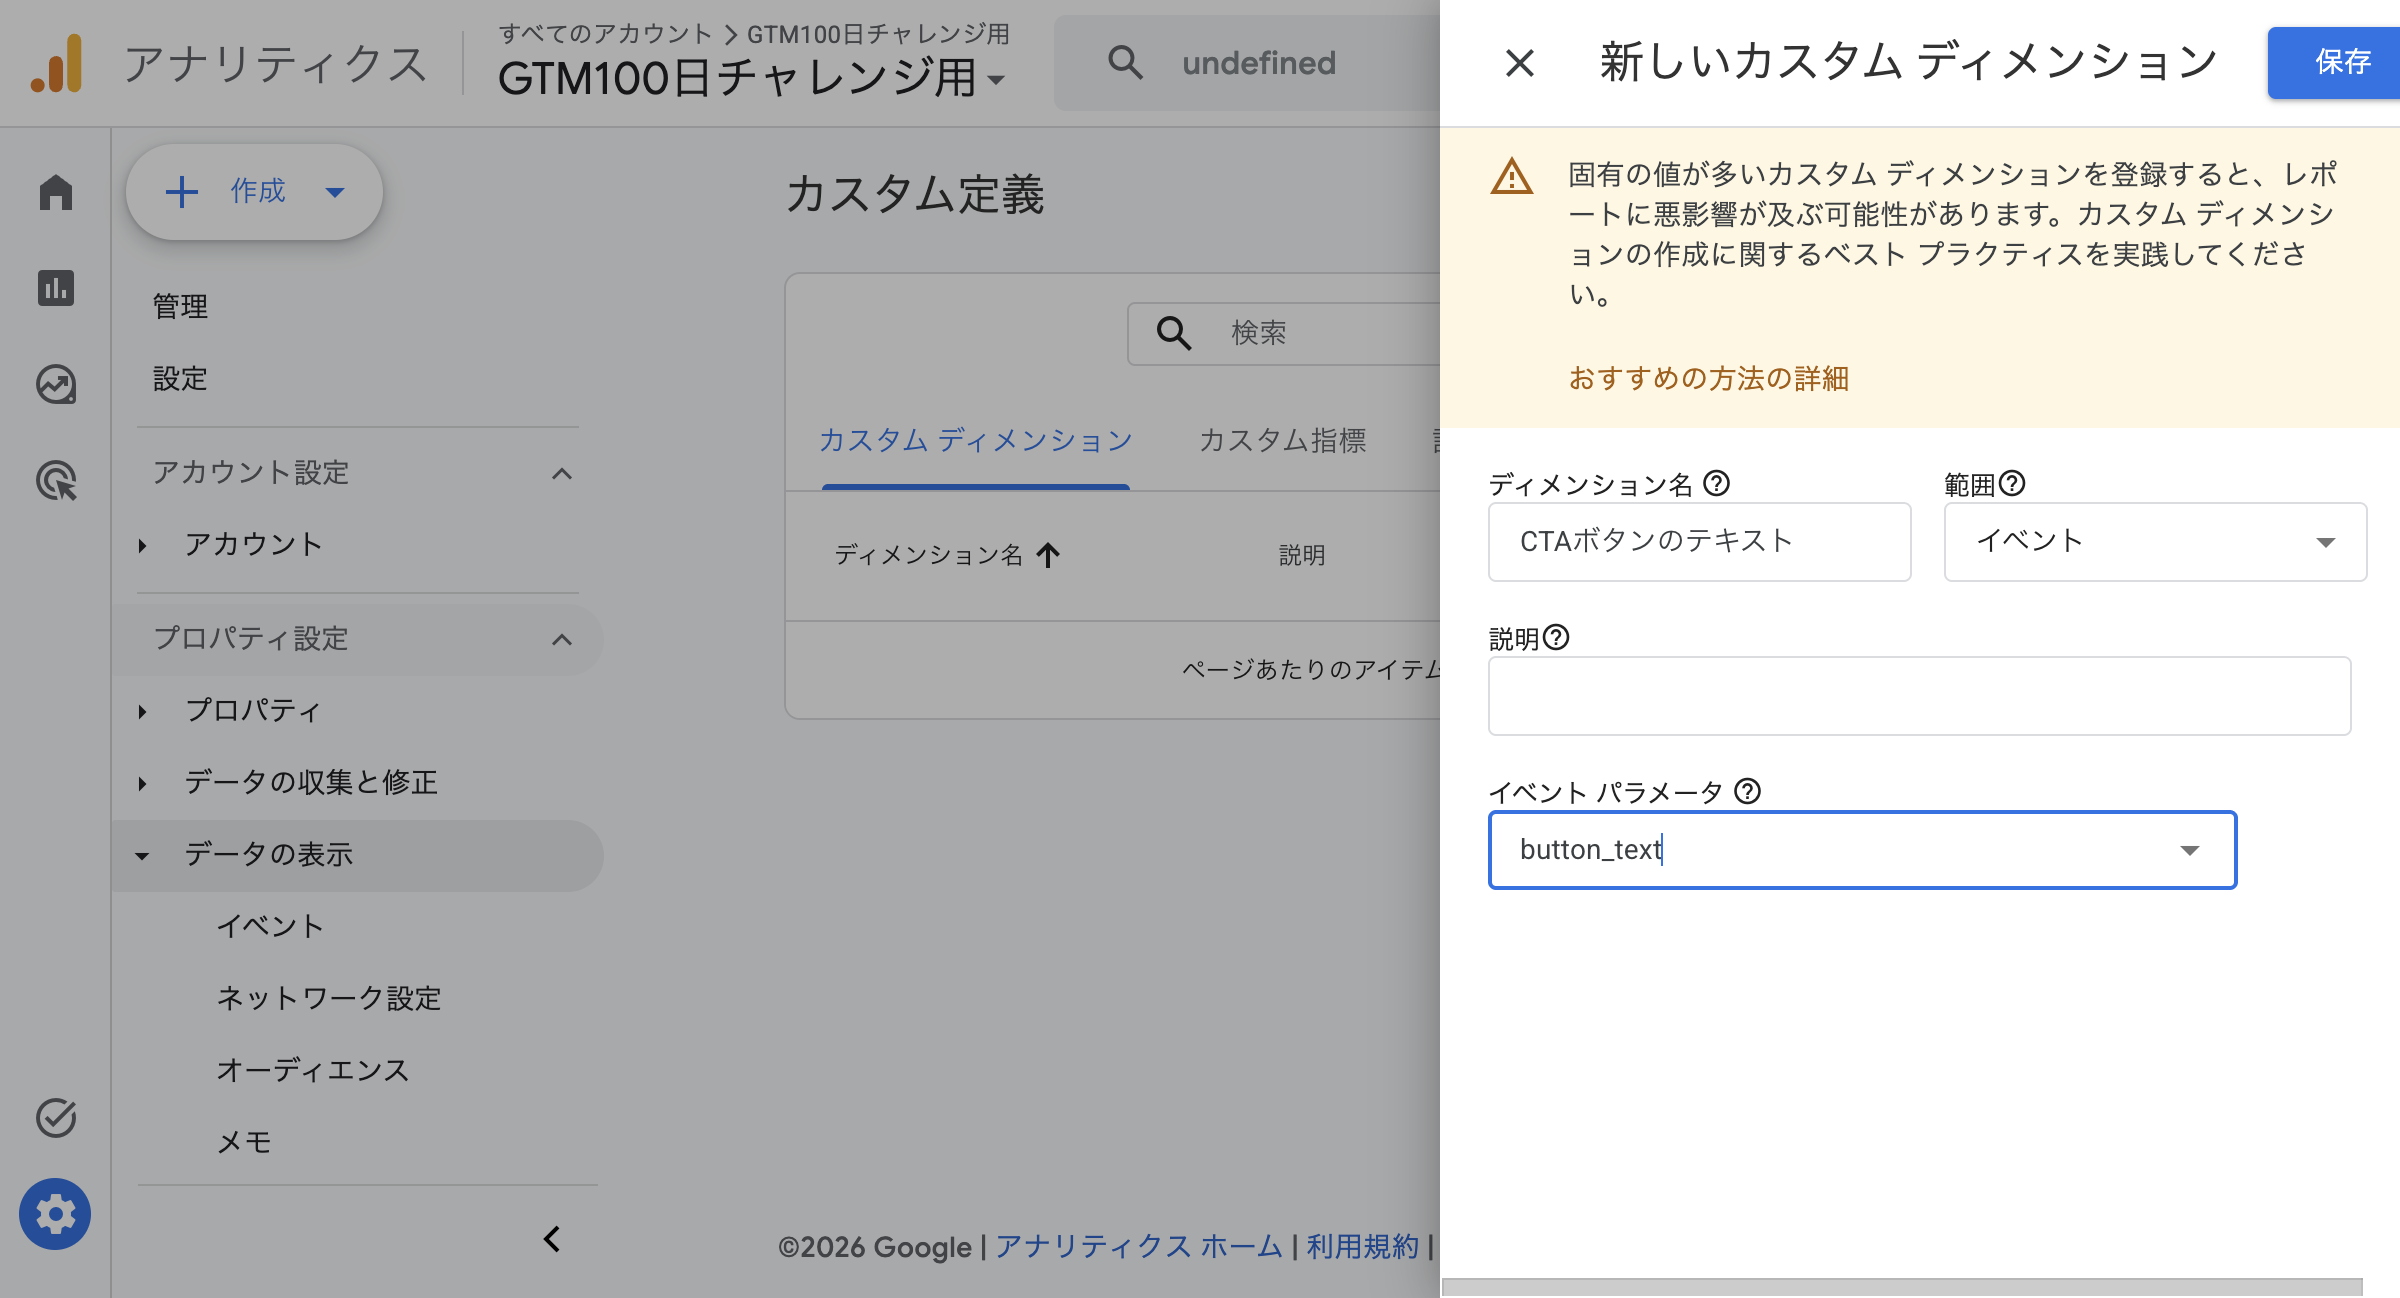Image resolution: width=2400 pixels, height=1298 pixels.
Task: Switch to カスタム指標 tab
Action: (1283, 441)
